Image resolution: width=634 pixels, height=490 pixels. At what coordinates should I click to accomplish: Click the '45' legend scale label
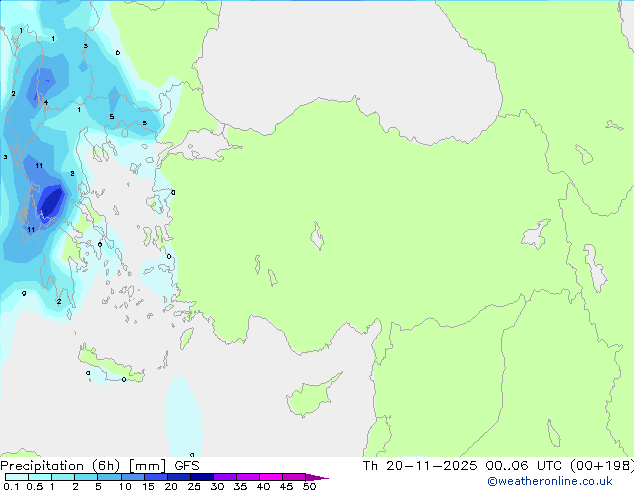286,486
